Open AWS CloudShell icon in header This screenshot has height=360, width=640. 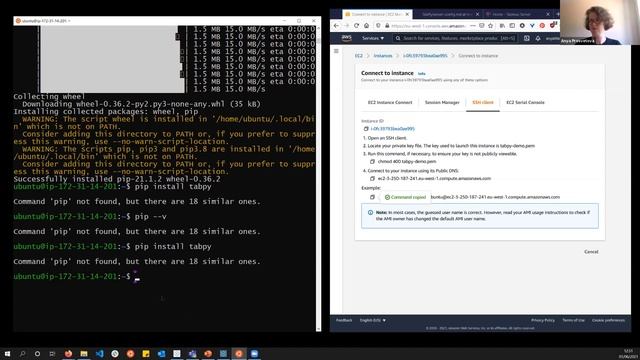527,38
